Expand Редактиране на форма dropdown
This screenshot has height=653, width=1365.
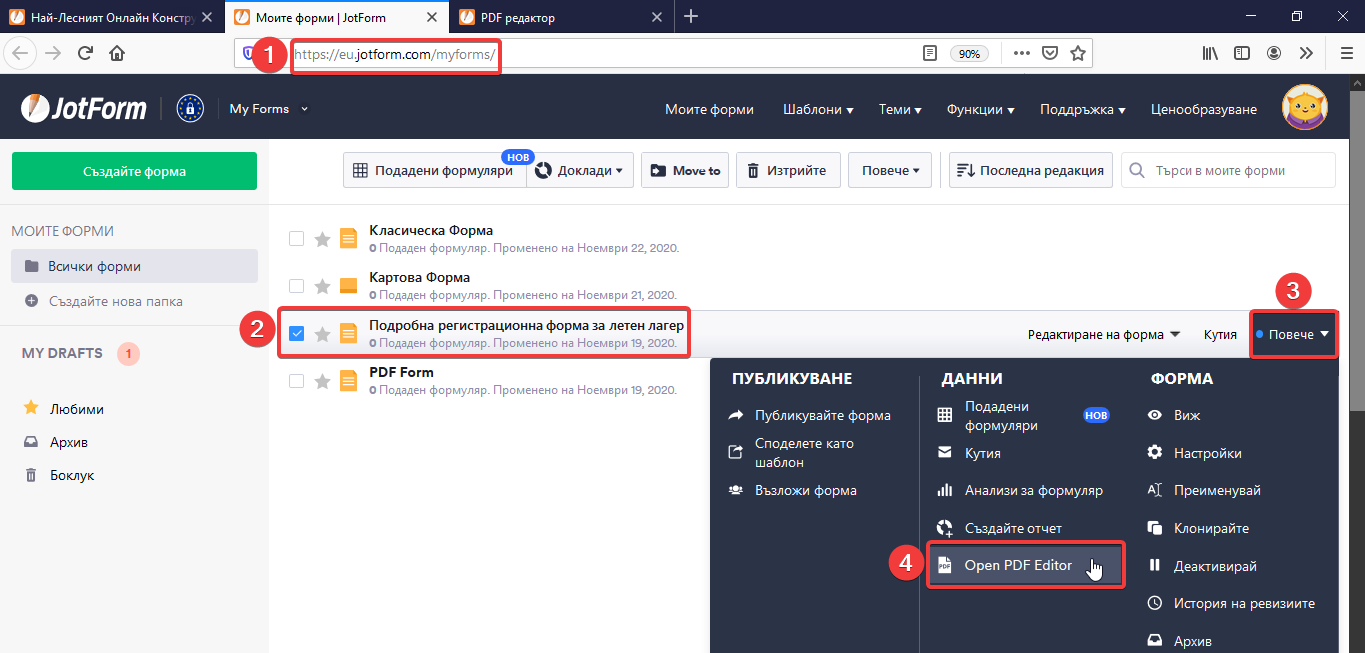coord(1103,334)
